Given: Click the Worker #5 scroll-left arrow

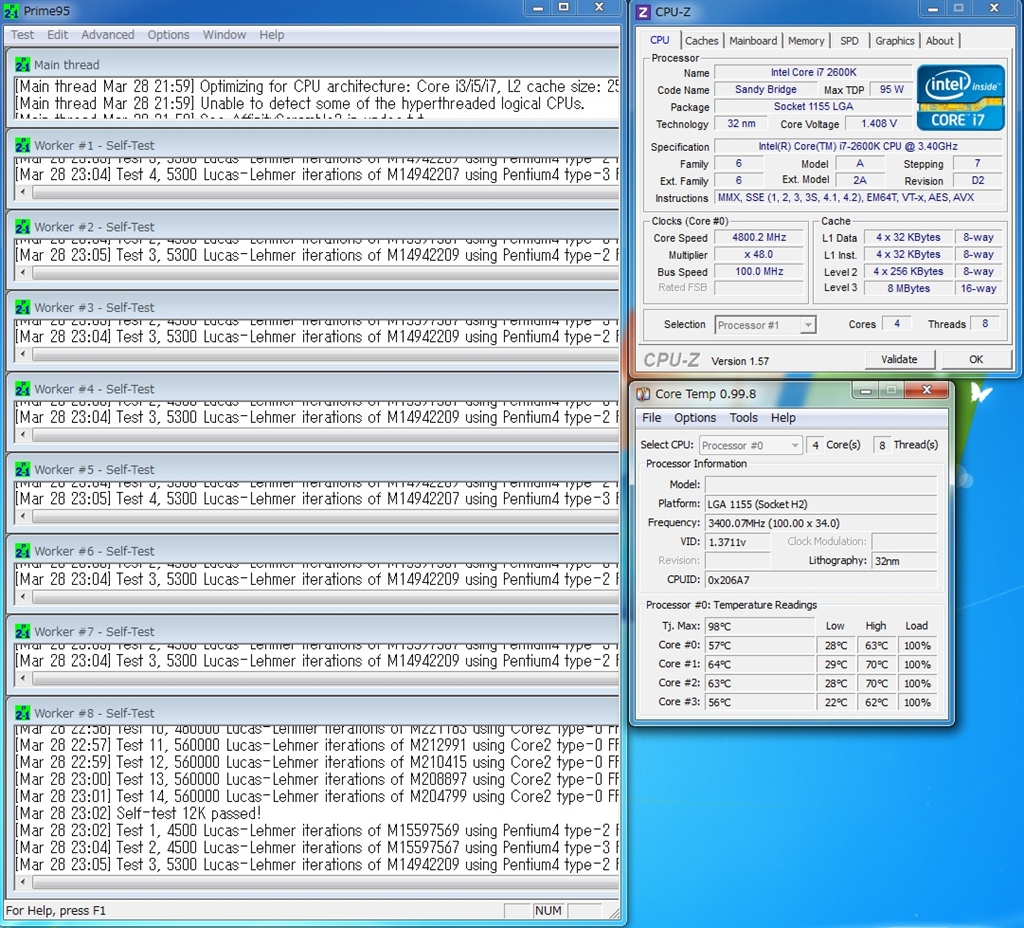Looking at the screenshot, I should pyautogui.click(x=24, y=516).
